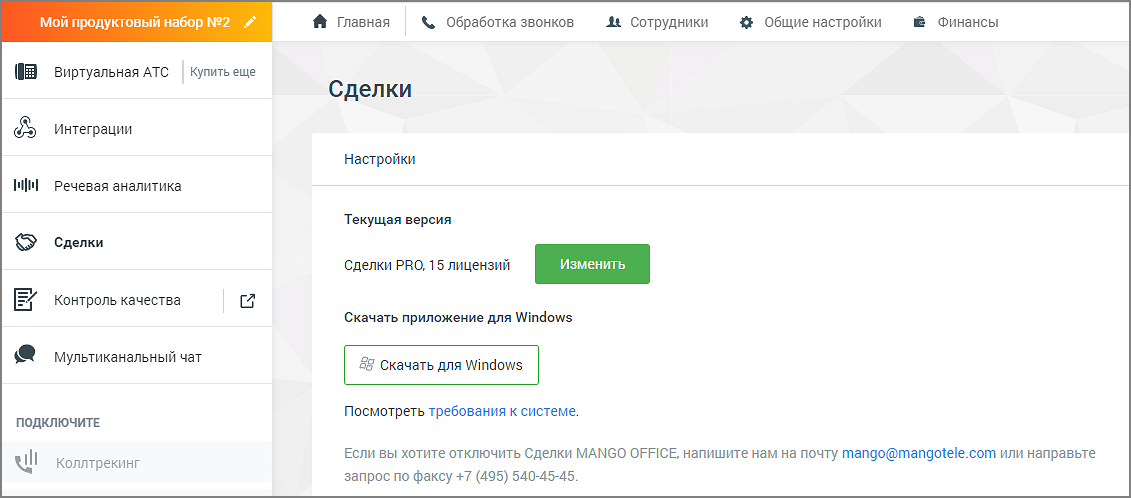Screen dimensions: 1131x498
Task: Select Виртуальная АТС in the sidebar
Action: click(x=111, y=72)
